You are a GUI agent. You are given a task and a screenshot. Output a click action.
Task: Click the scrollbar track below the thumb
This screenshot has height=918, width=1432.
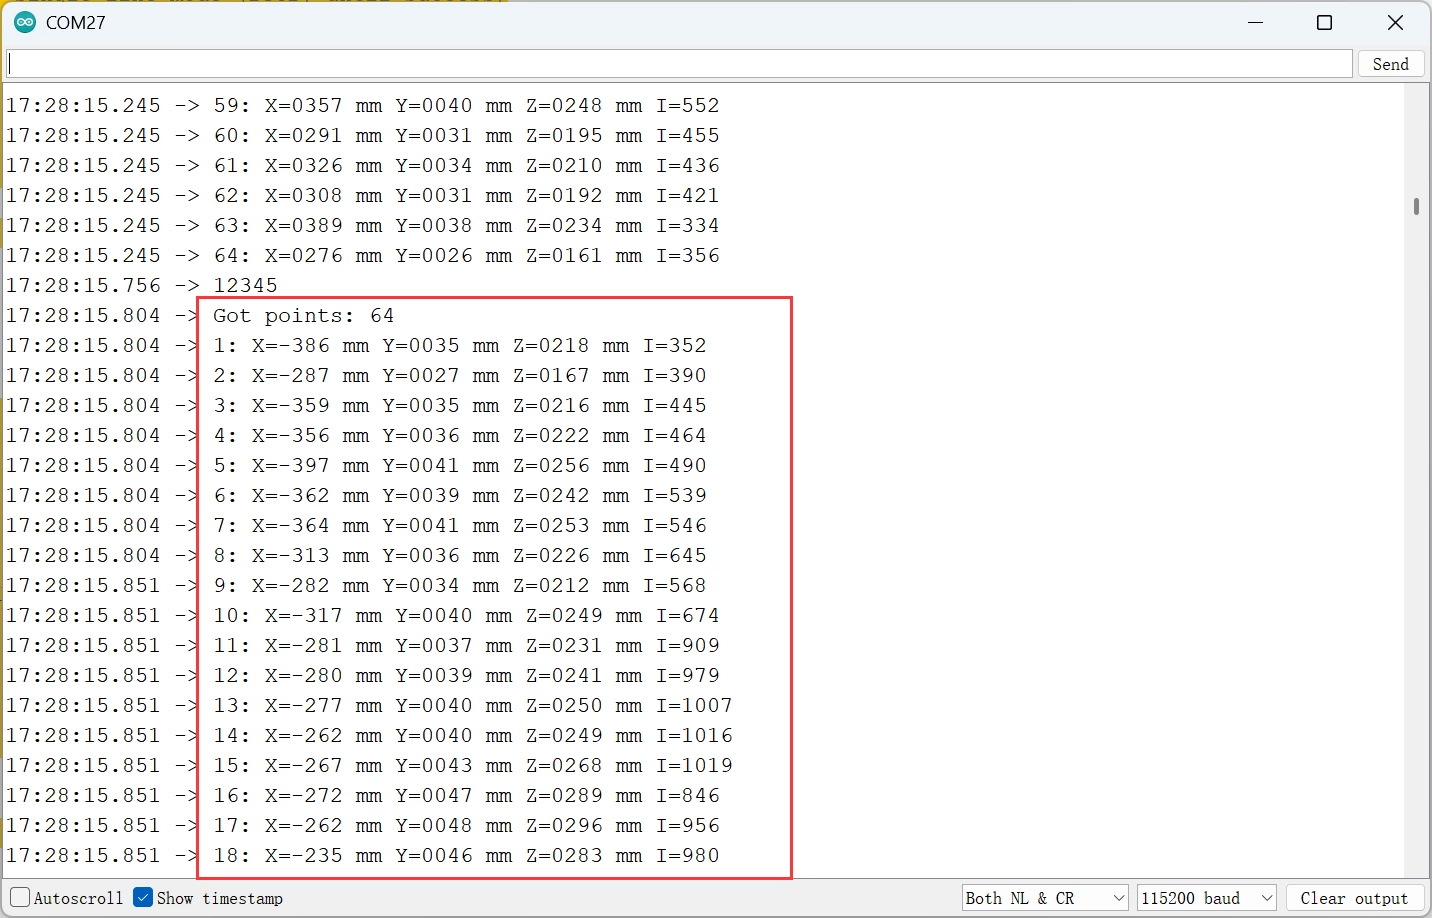(1416, 550)
